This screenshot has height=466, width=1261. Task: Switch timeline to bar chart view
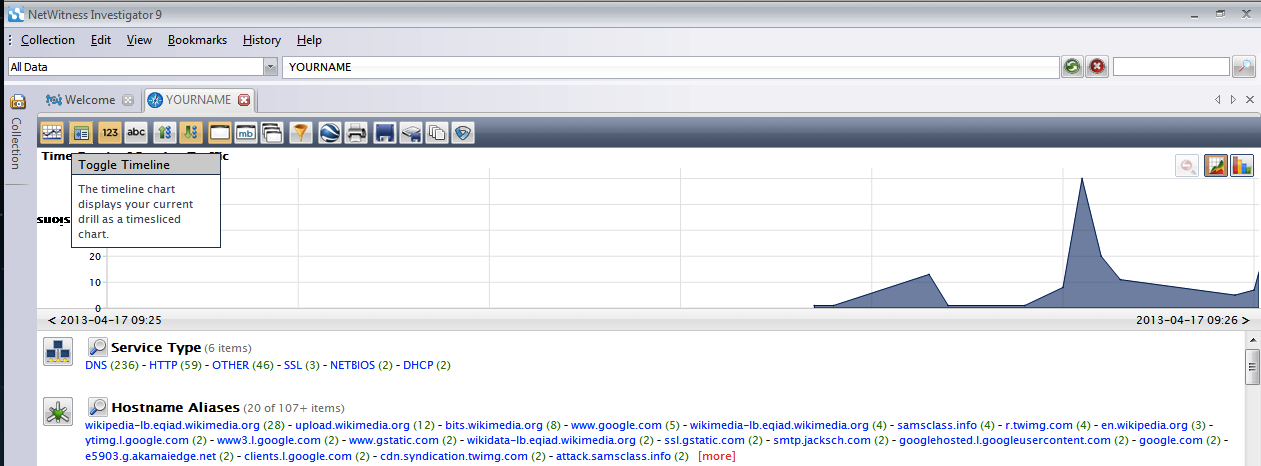1241,166
